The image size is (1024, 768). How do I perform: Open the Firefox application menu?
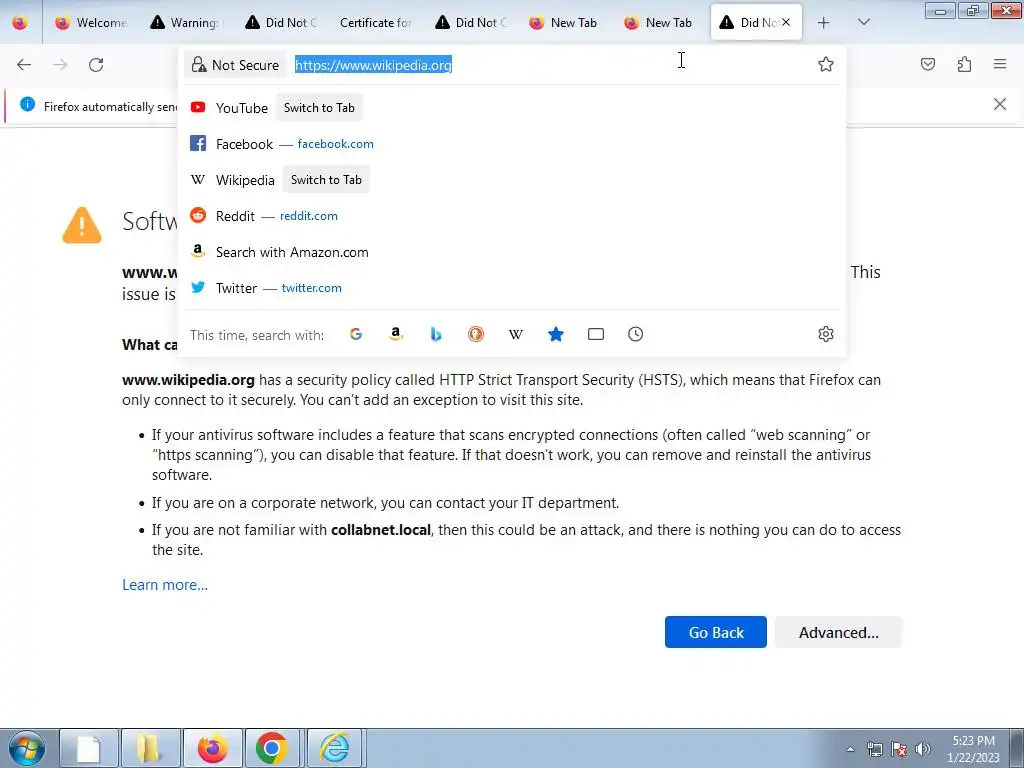[x=1000, y=64]
